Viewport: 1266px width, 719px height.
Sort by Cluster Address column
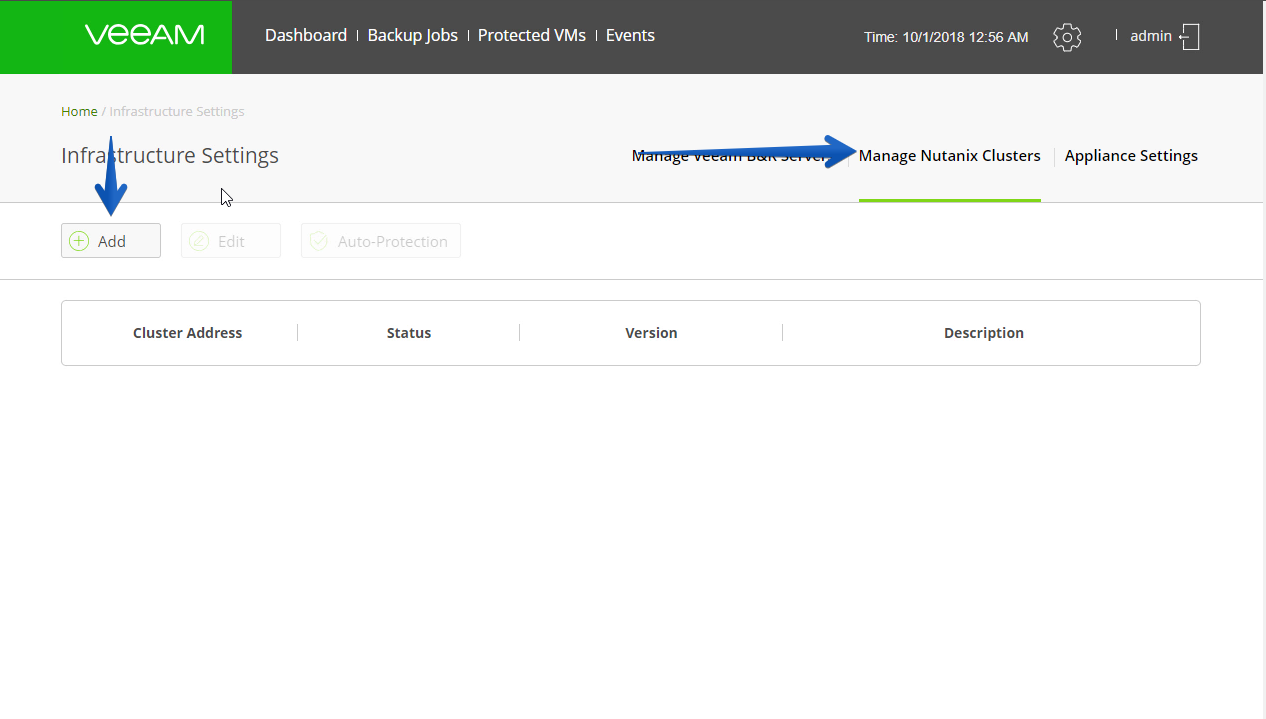[x=187, y=333]
